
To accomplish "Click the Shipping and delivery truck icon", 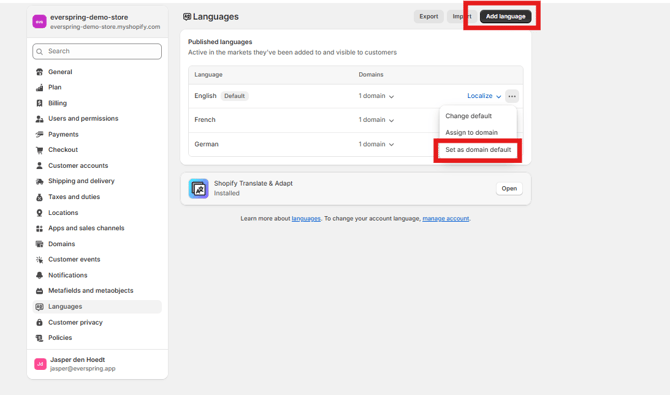I will point(39,181).
